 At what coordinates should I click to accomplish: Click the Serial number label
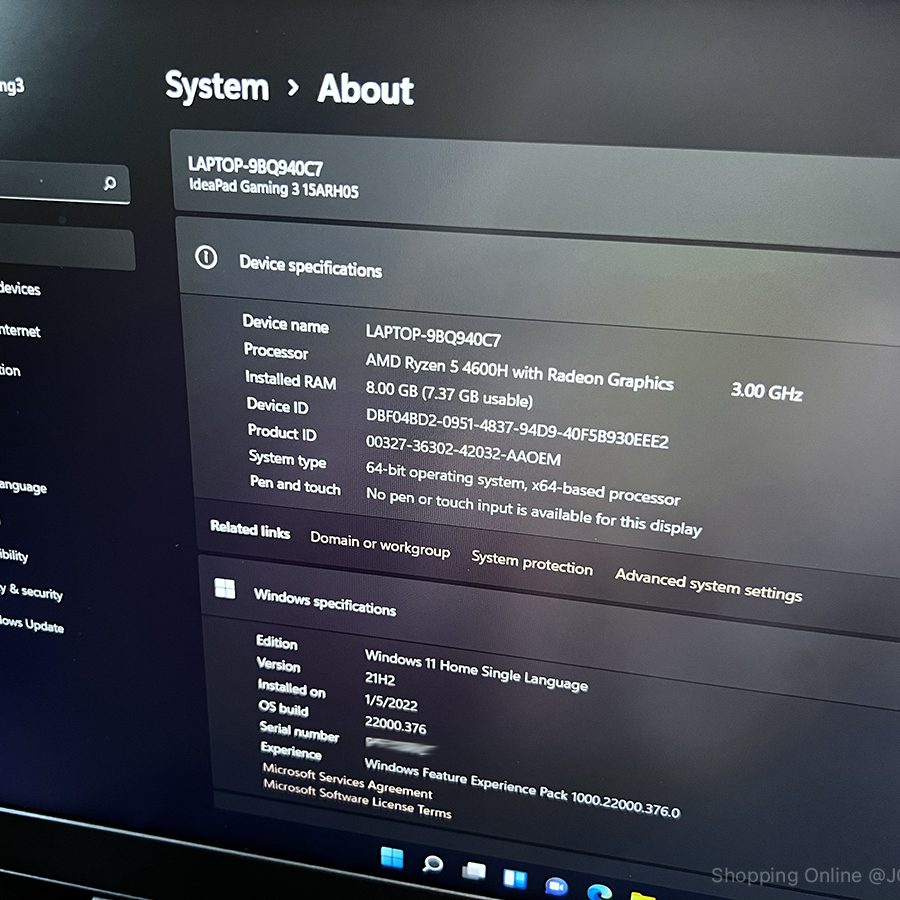299,731
